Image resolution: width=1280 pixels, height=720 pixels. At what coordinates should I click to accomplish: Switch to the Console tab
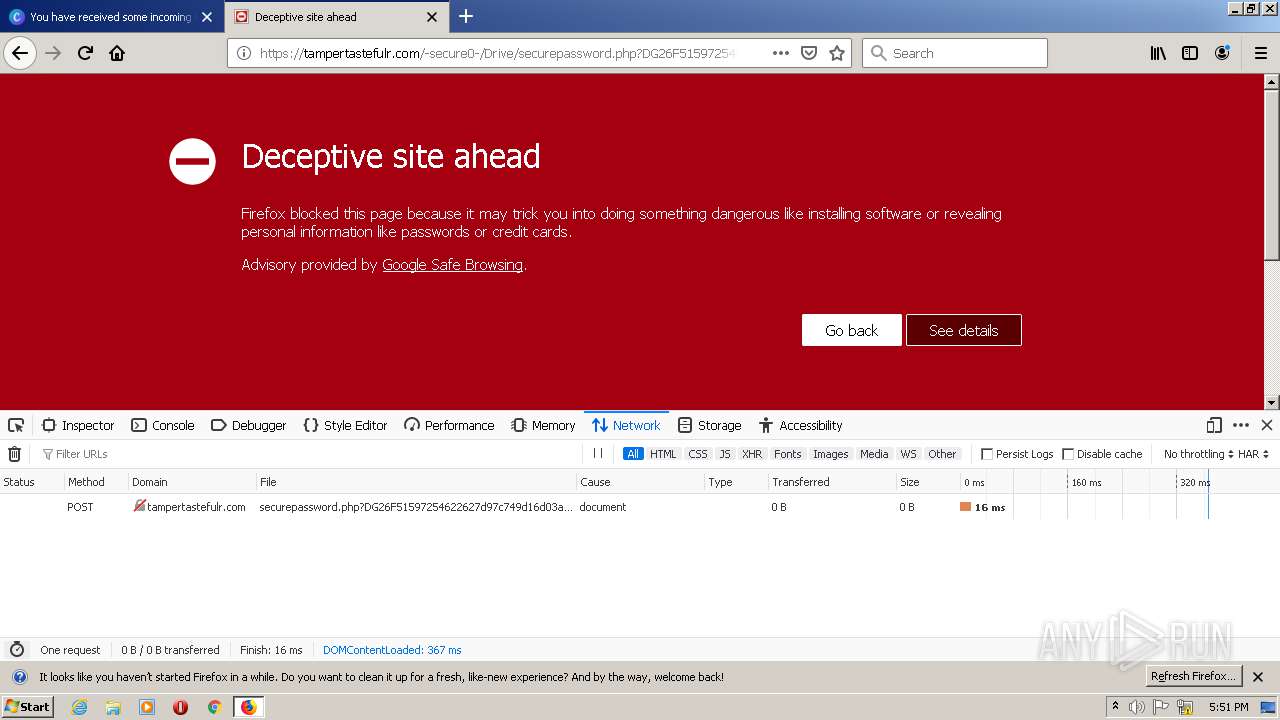click(x=163, y=425)
